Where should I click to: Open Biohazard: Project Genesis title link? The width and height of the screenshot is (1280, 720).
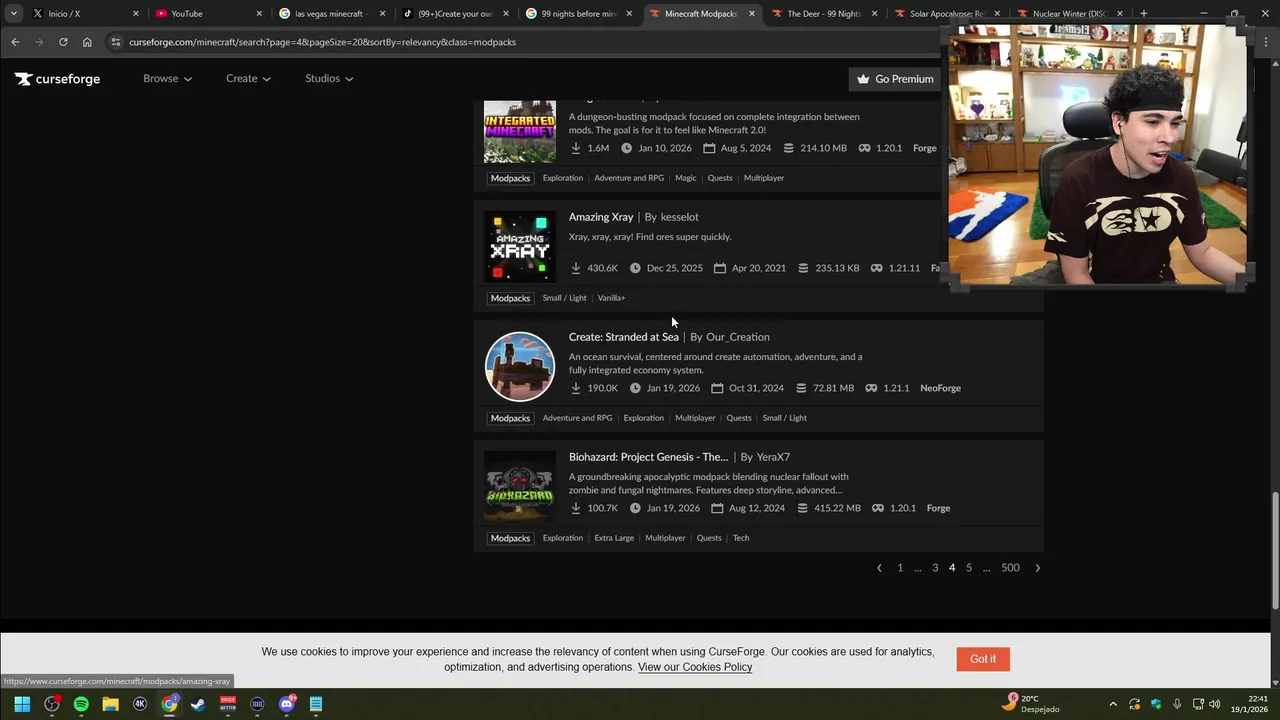pyautogui.click(x=648, y=457)
